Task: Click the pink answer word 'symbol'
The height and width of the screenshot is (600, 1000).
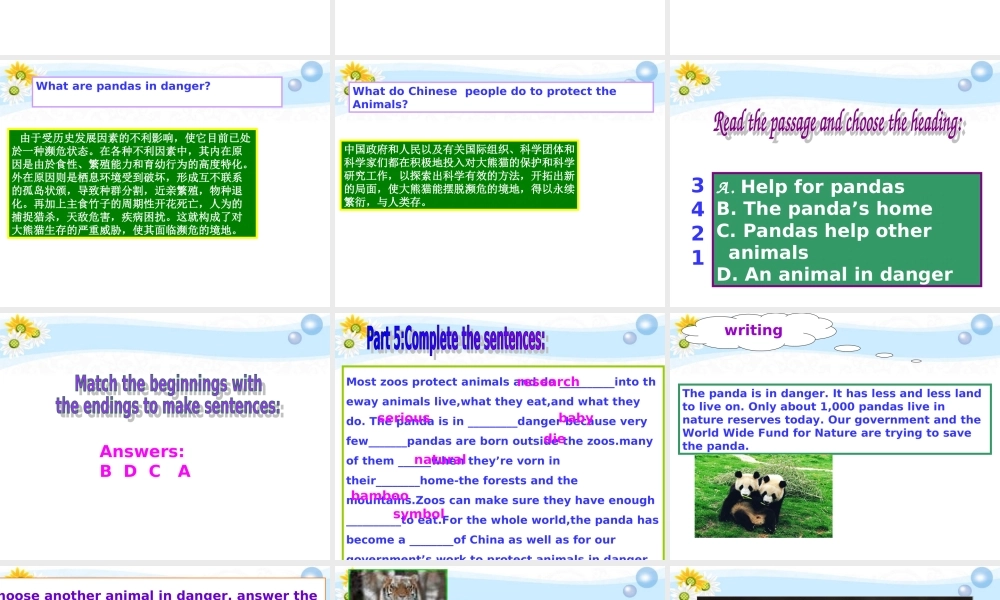Action: (x=418, y=515)
